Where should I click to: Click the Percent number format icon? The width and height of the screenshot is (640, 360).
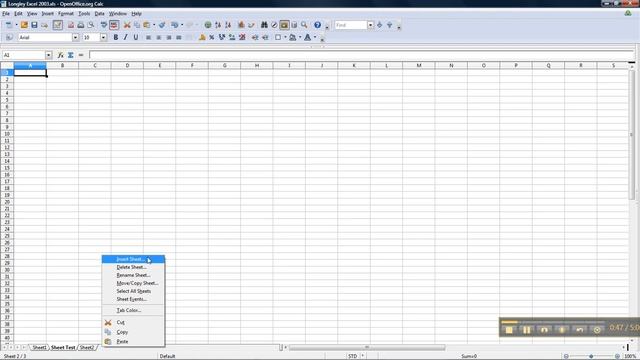click(x=212, y=38)
